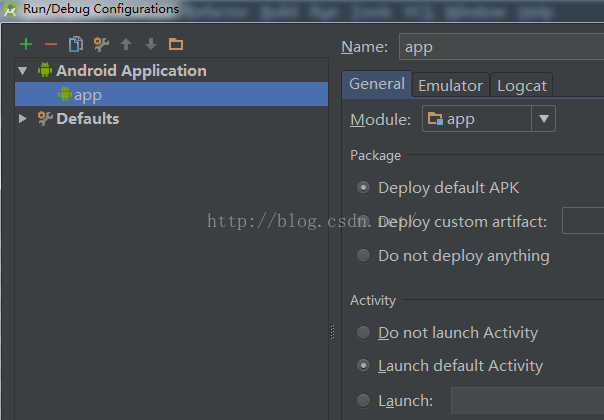Select Deploy custom artifact radio button
The image size is (604, 420).
click(363, 222)
